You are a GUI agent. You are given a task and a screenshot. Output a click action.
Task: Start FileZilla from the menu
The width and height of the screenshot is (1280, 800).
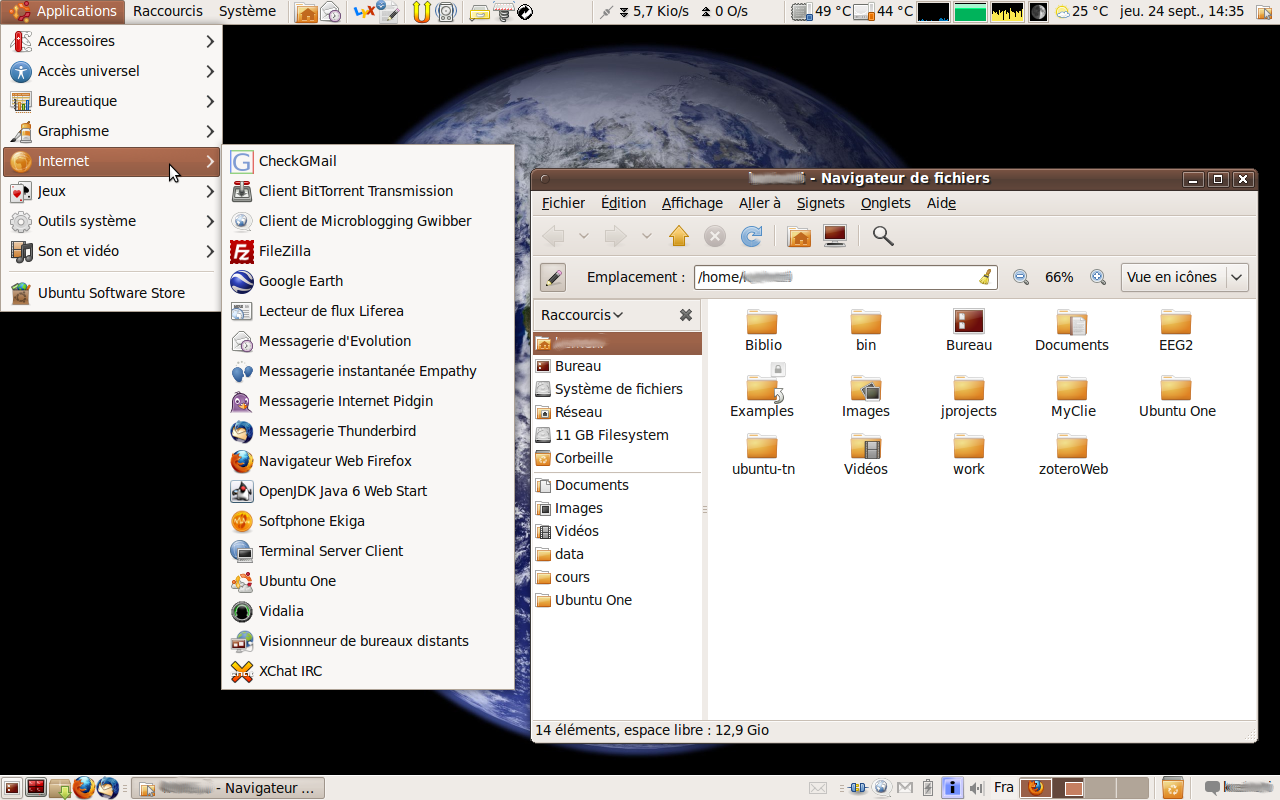tap(367, 251)
